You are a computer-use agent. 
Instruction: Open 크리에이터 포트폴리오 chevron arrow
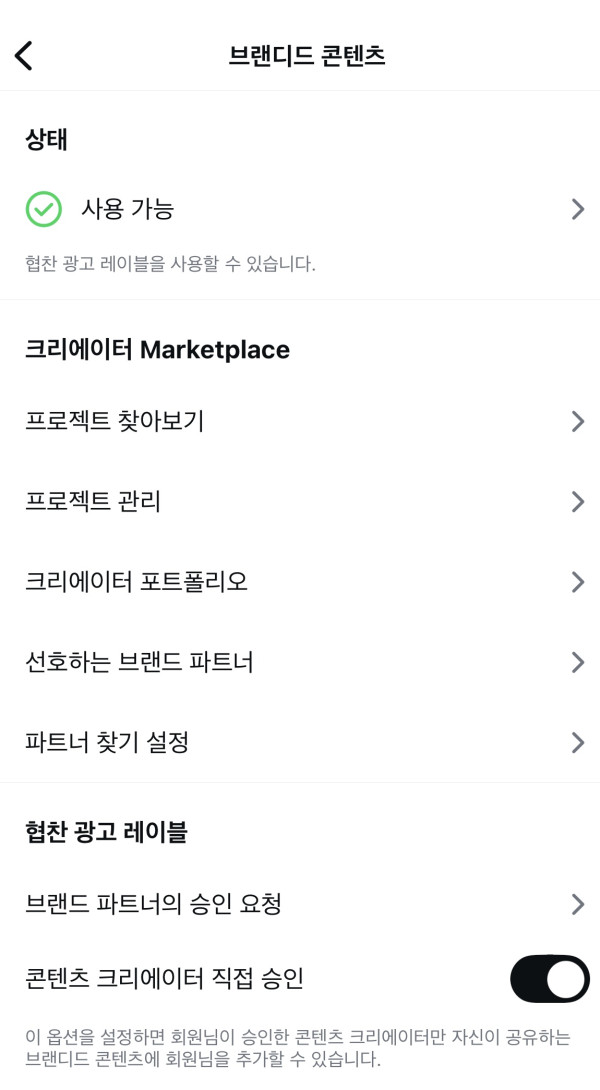tap(577, 582)
